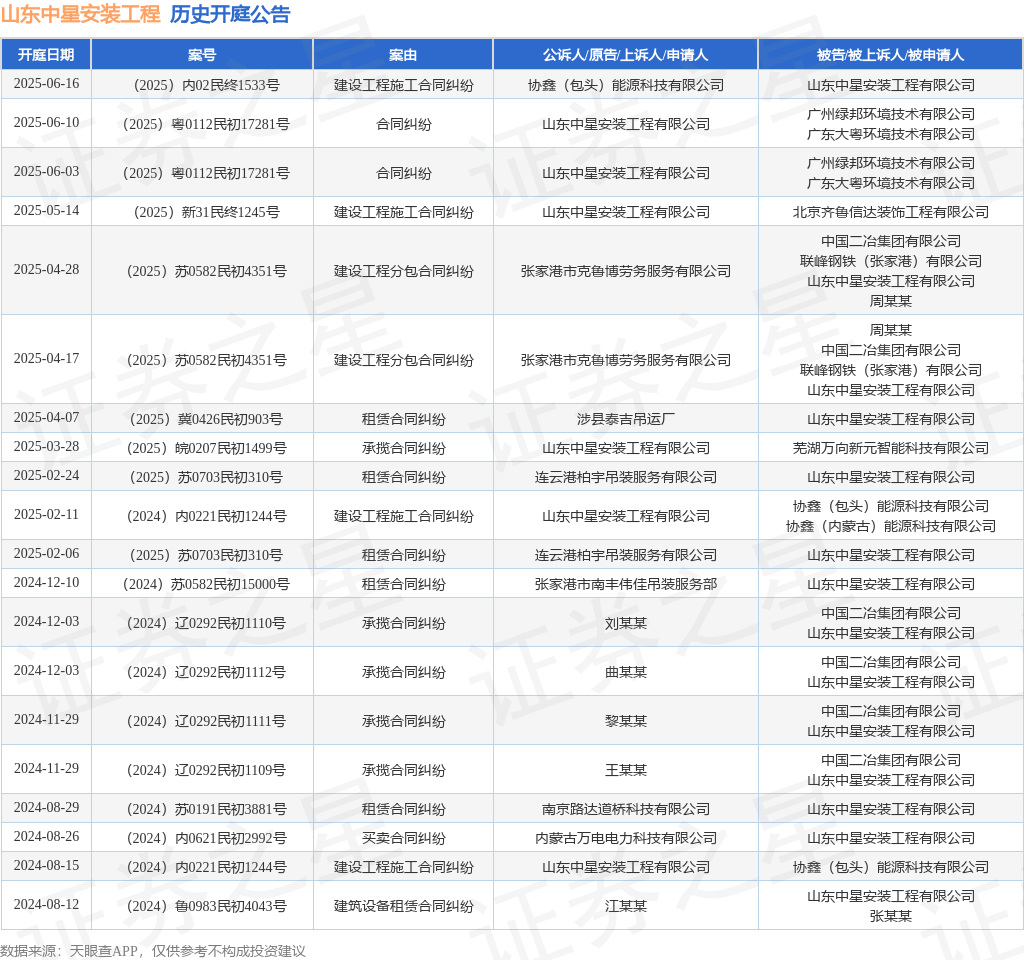This screenshot has width=1024, height=960.
Task: Select the date cell 2024-08-26
Action: tap(46, 837)
